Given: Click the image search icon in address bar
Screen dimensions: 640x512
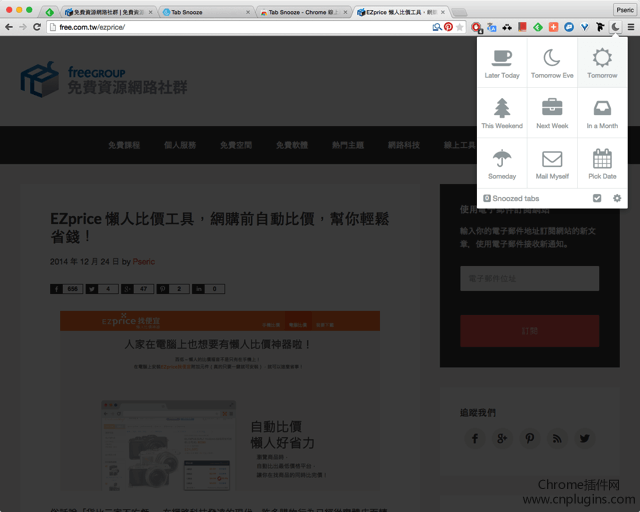Looking at the screenshot, I should [x=437, y=27].
